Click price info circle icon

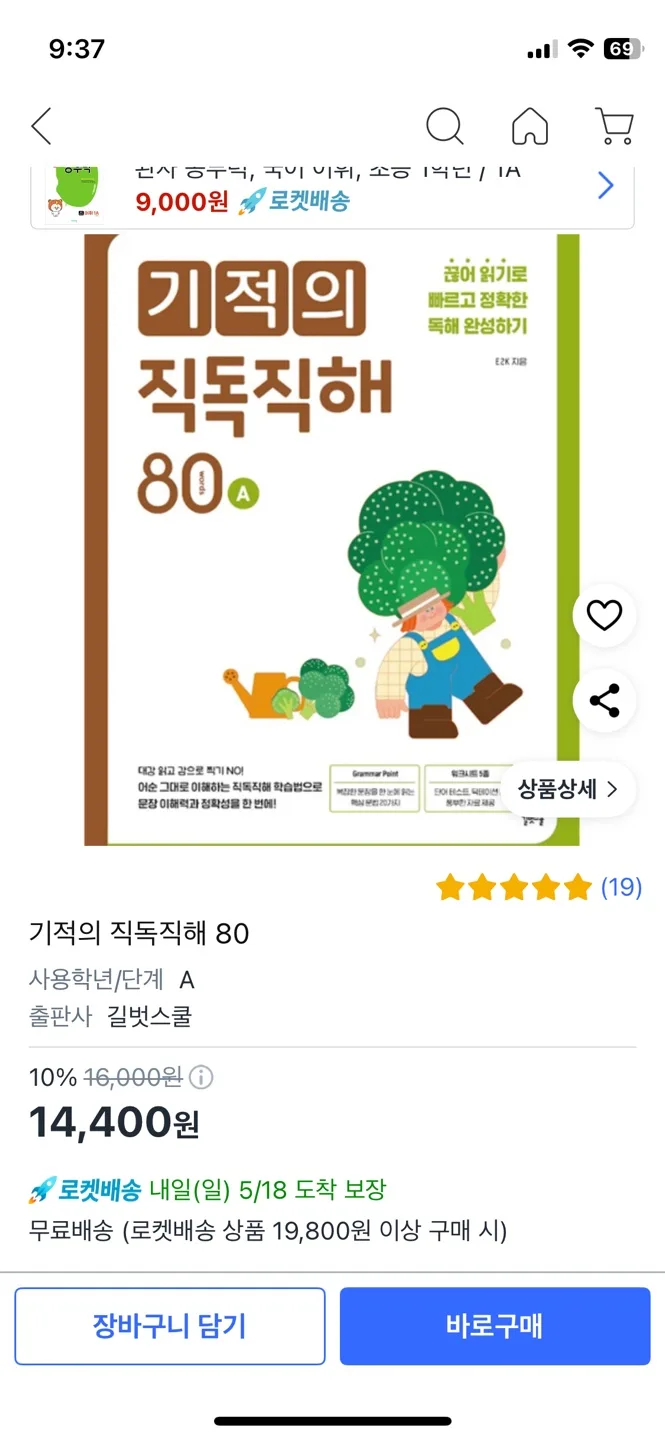pyautogui.click(x=201, y=1077)
